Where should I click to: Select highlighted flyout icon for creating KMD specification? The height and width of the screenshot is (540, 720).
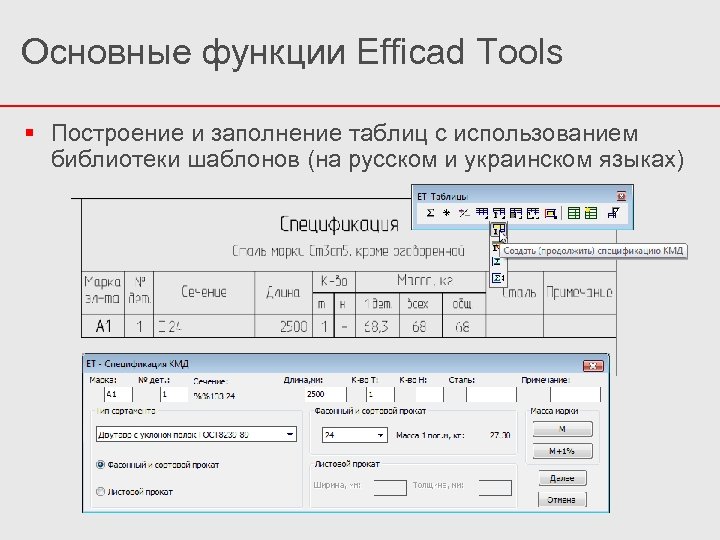[499, 230]
